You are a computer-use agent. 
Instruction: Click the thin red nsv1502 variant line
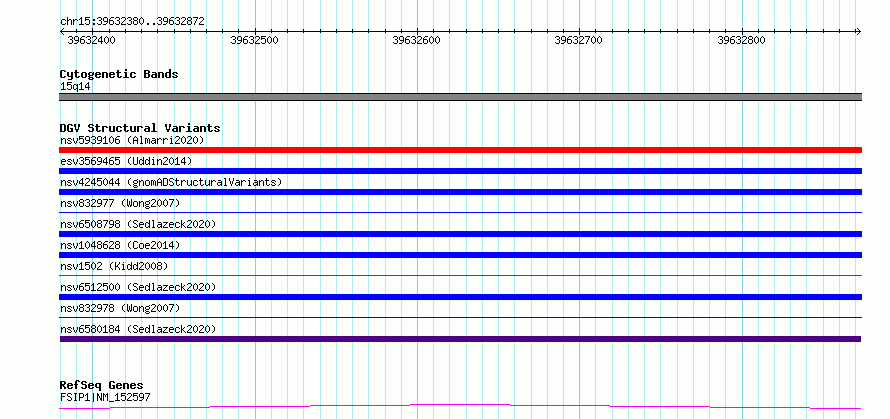pyautogui.click(x=460, y=275)
